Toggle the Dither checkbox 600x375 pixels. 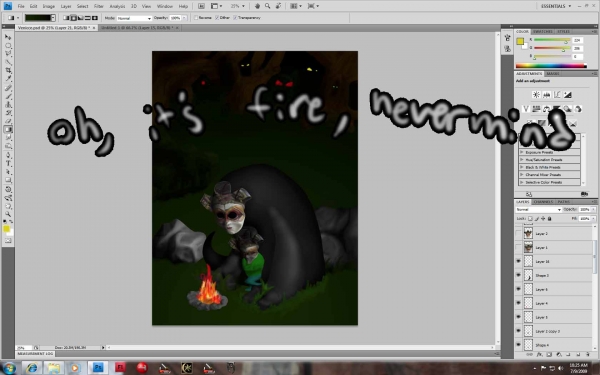click(217, 18)
